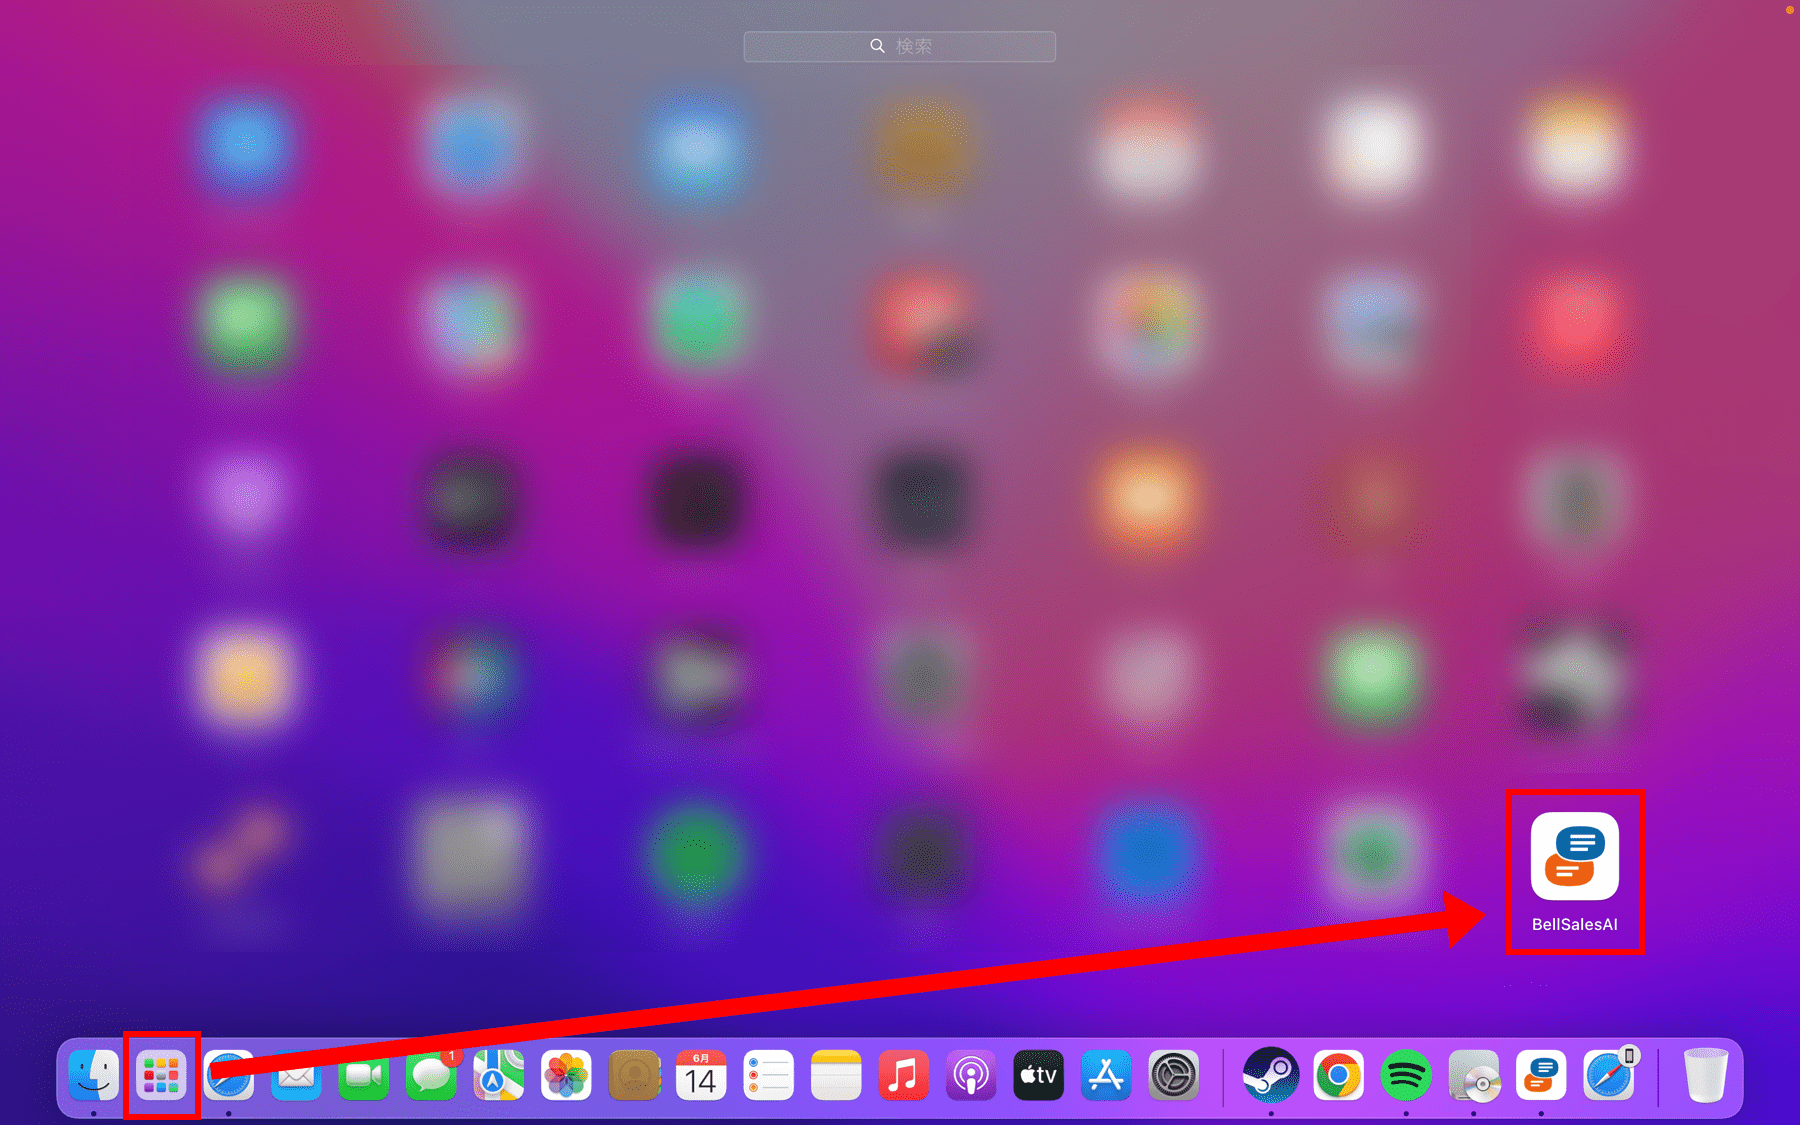
Task: Launch FaceTime from the Dock
Action: pyautogui.click(x=363, y=1076)
